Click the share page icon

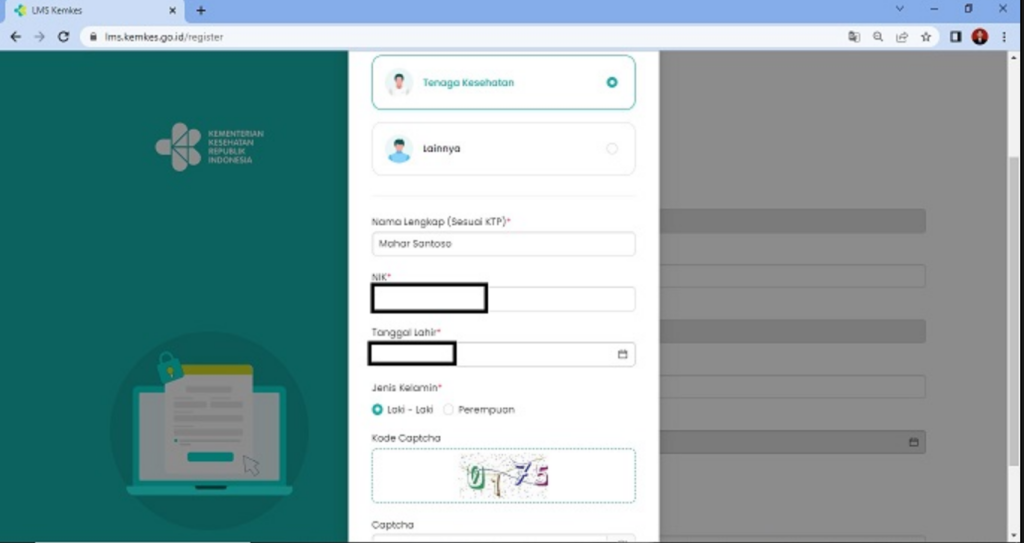point(902,36)
